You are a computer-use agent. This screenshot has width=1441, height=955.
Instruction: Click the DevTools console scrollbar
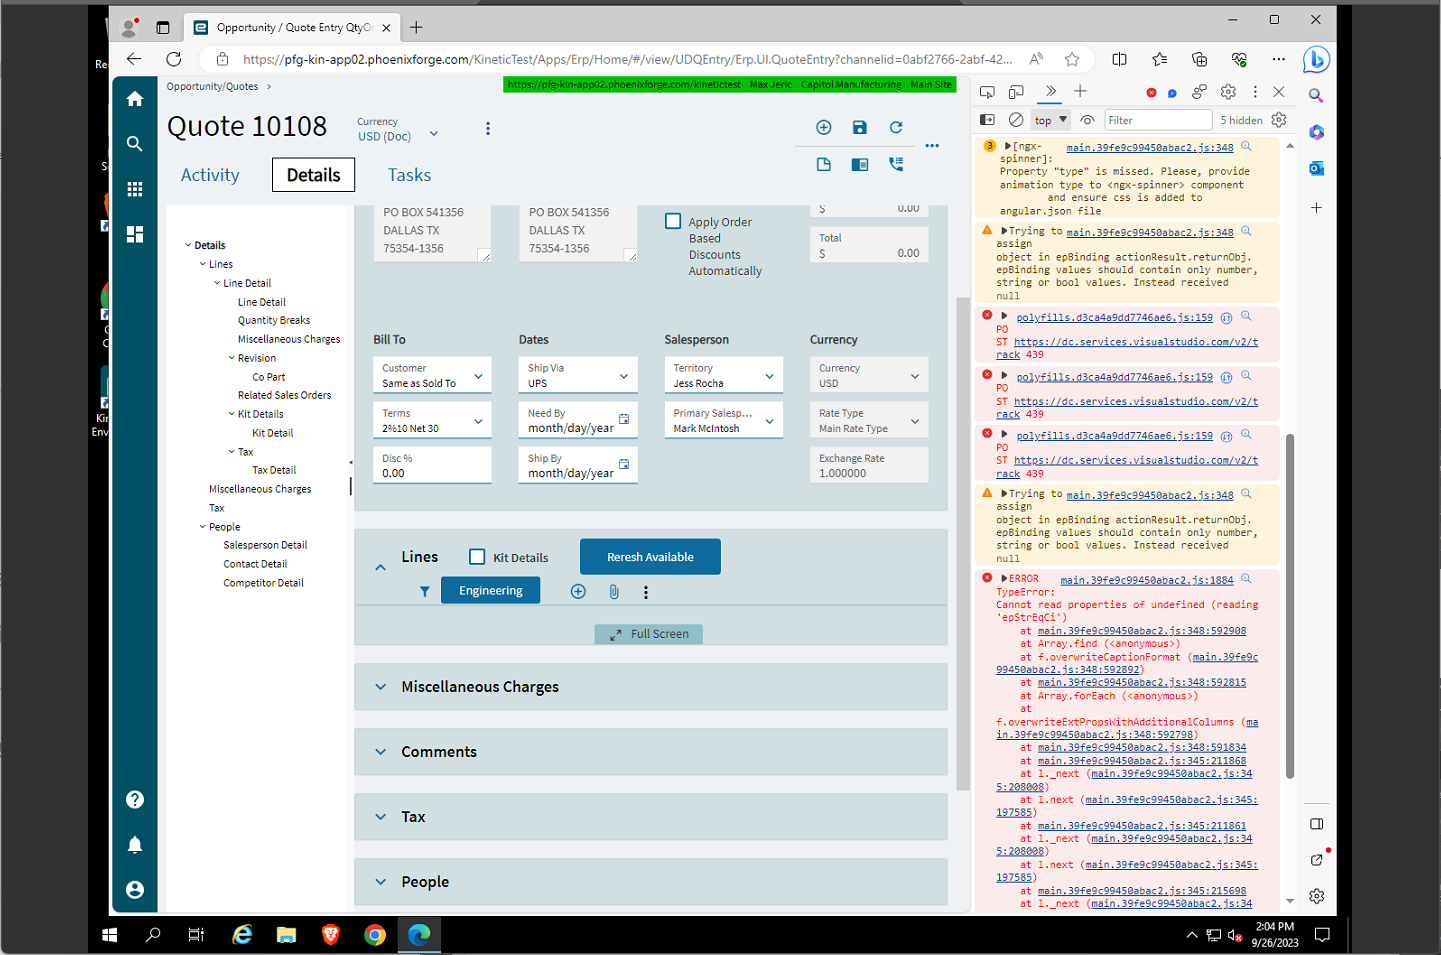coord(1290,606)
